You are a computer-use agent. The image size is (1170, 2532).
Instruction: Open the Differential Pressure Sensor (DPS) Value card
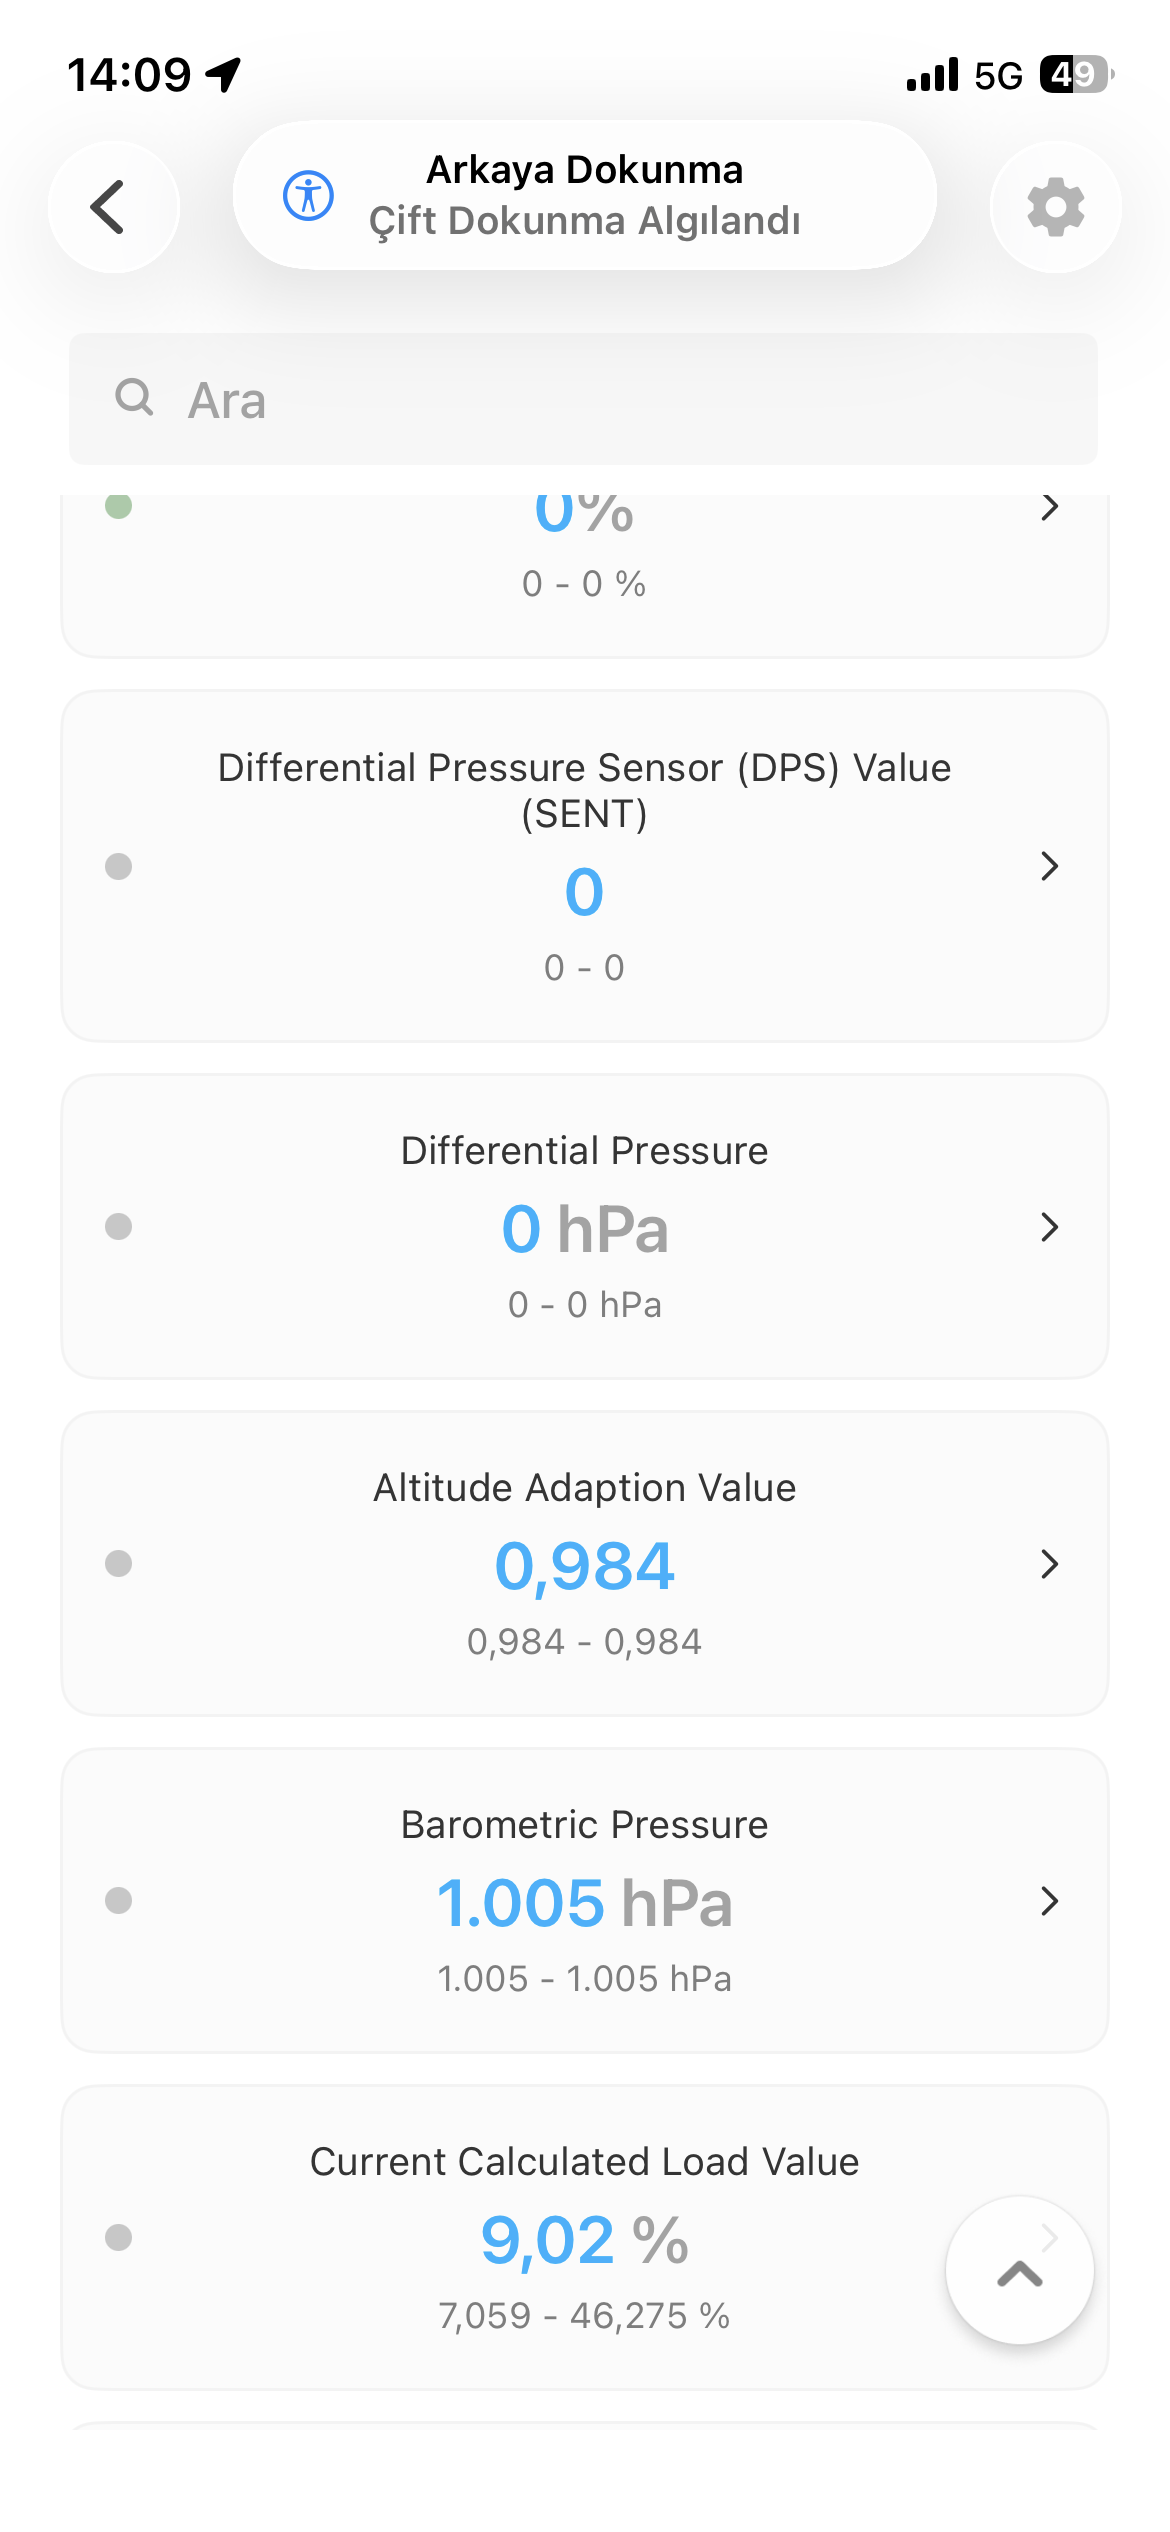(x=585, y=866)
